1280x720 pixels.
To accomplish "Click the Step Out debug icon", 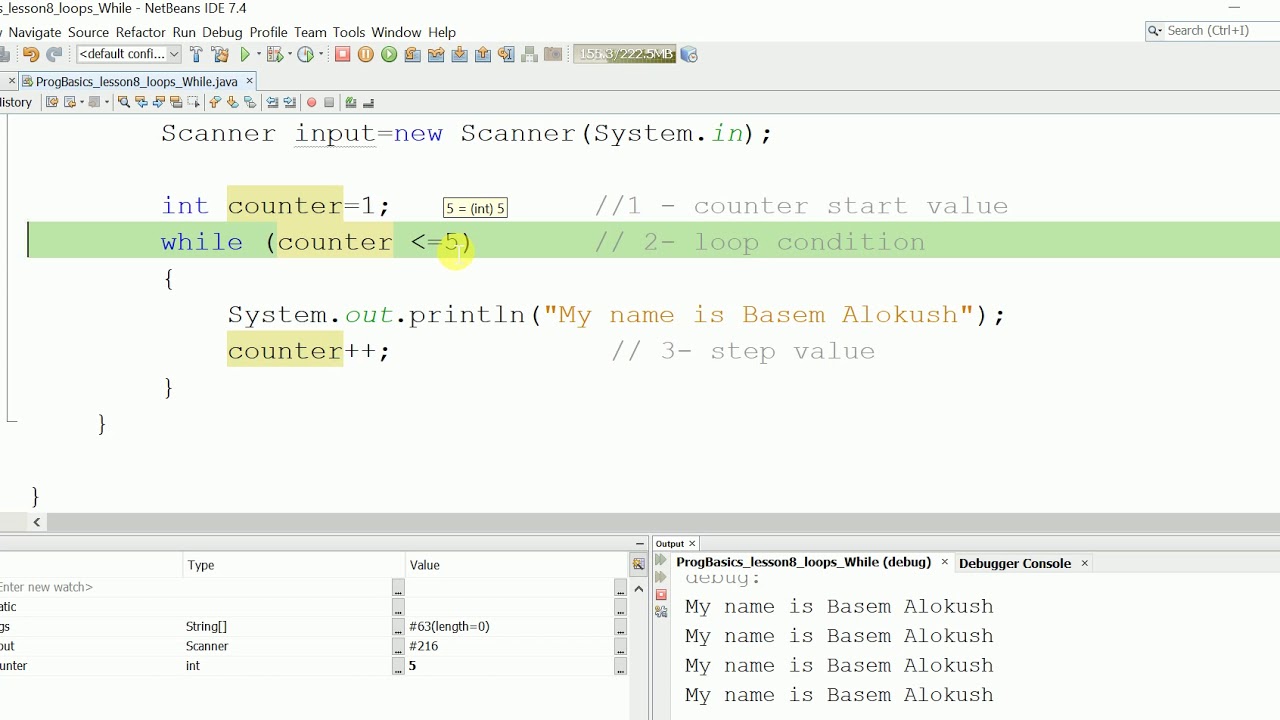I will 483,54.
